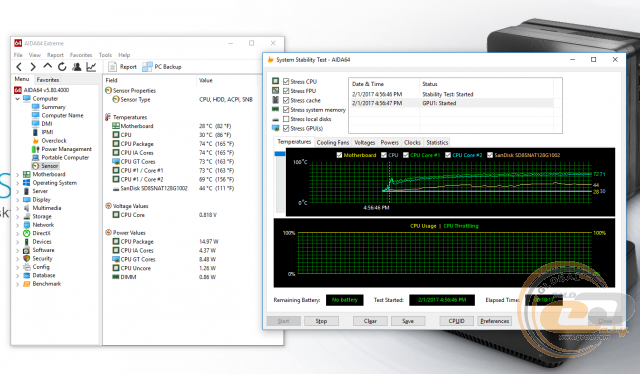Toggle the Stress GPU(s) checkbox
640x374 pixels.
(286, 128)
